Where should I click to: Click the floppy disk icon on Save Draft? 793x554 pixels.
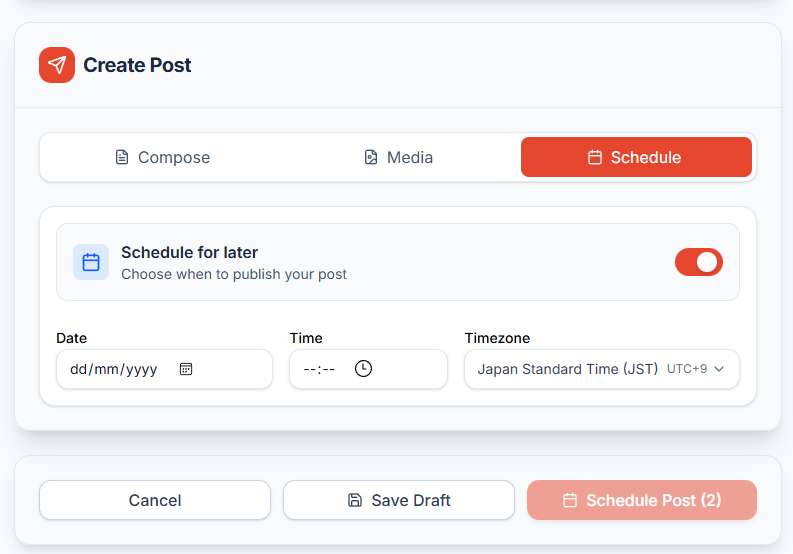(x=355, y=500)
